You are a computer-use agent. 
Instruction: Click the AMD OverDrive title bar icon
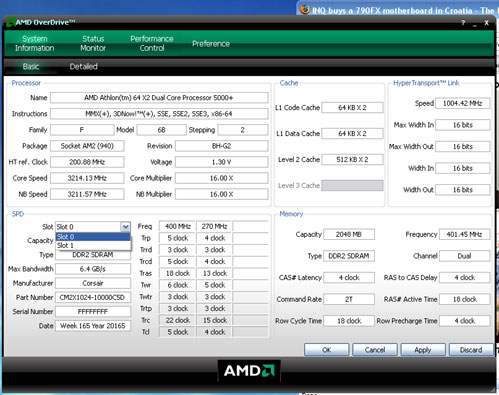point(10,23)
